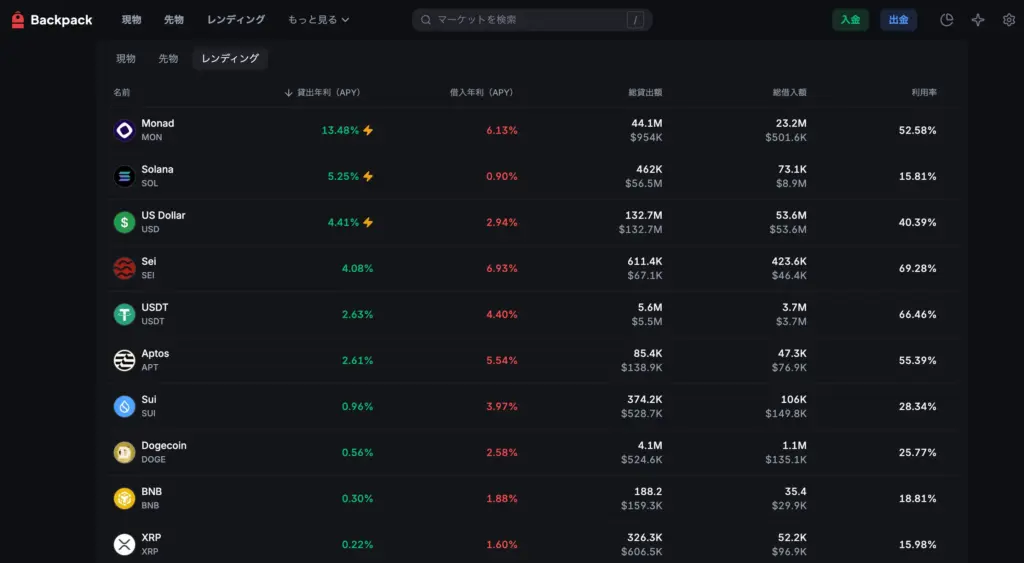
Task: Click the green 入金 deposit button
Action: click(x=850, y=20)
